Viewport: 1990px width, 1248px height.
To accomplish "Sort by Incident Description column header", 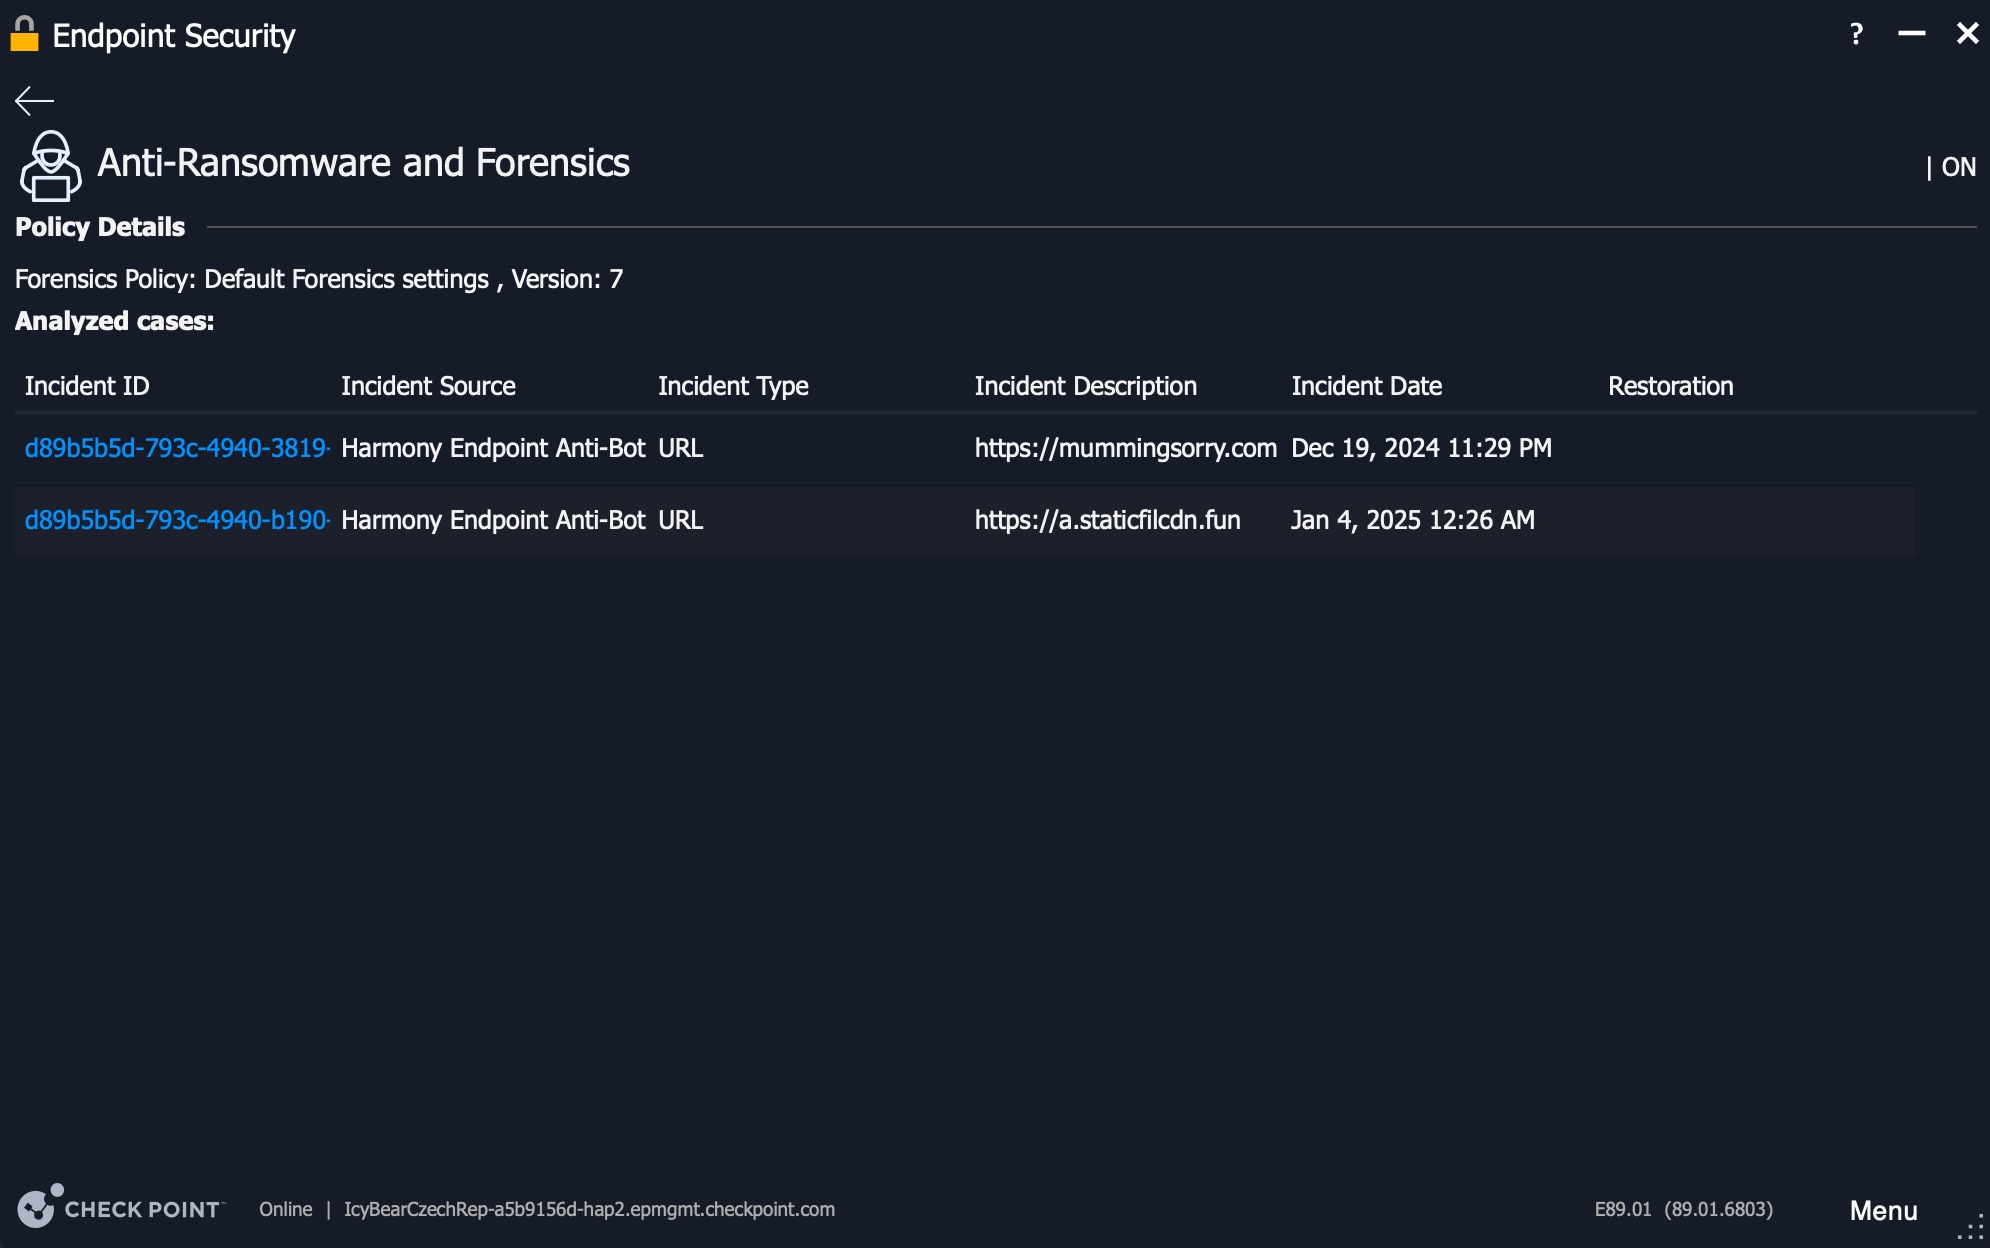I will point(1085,386).
